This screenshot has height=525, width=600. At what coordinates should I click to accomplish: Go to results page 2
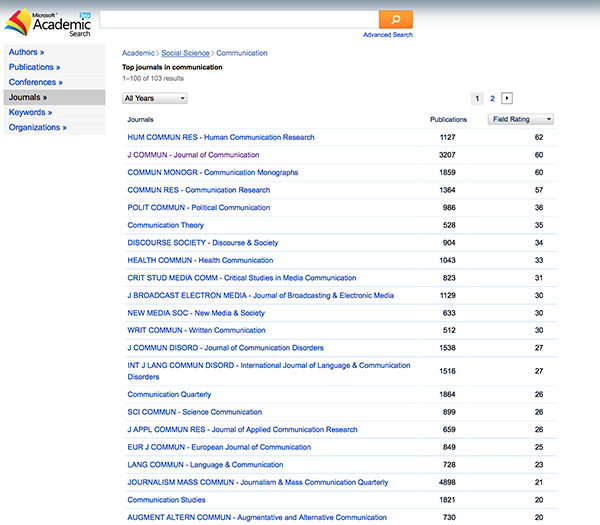(492, 99)
